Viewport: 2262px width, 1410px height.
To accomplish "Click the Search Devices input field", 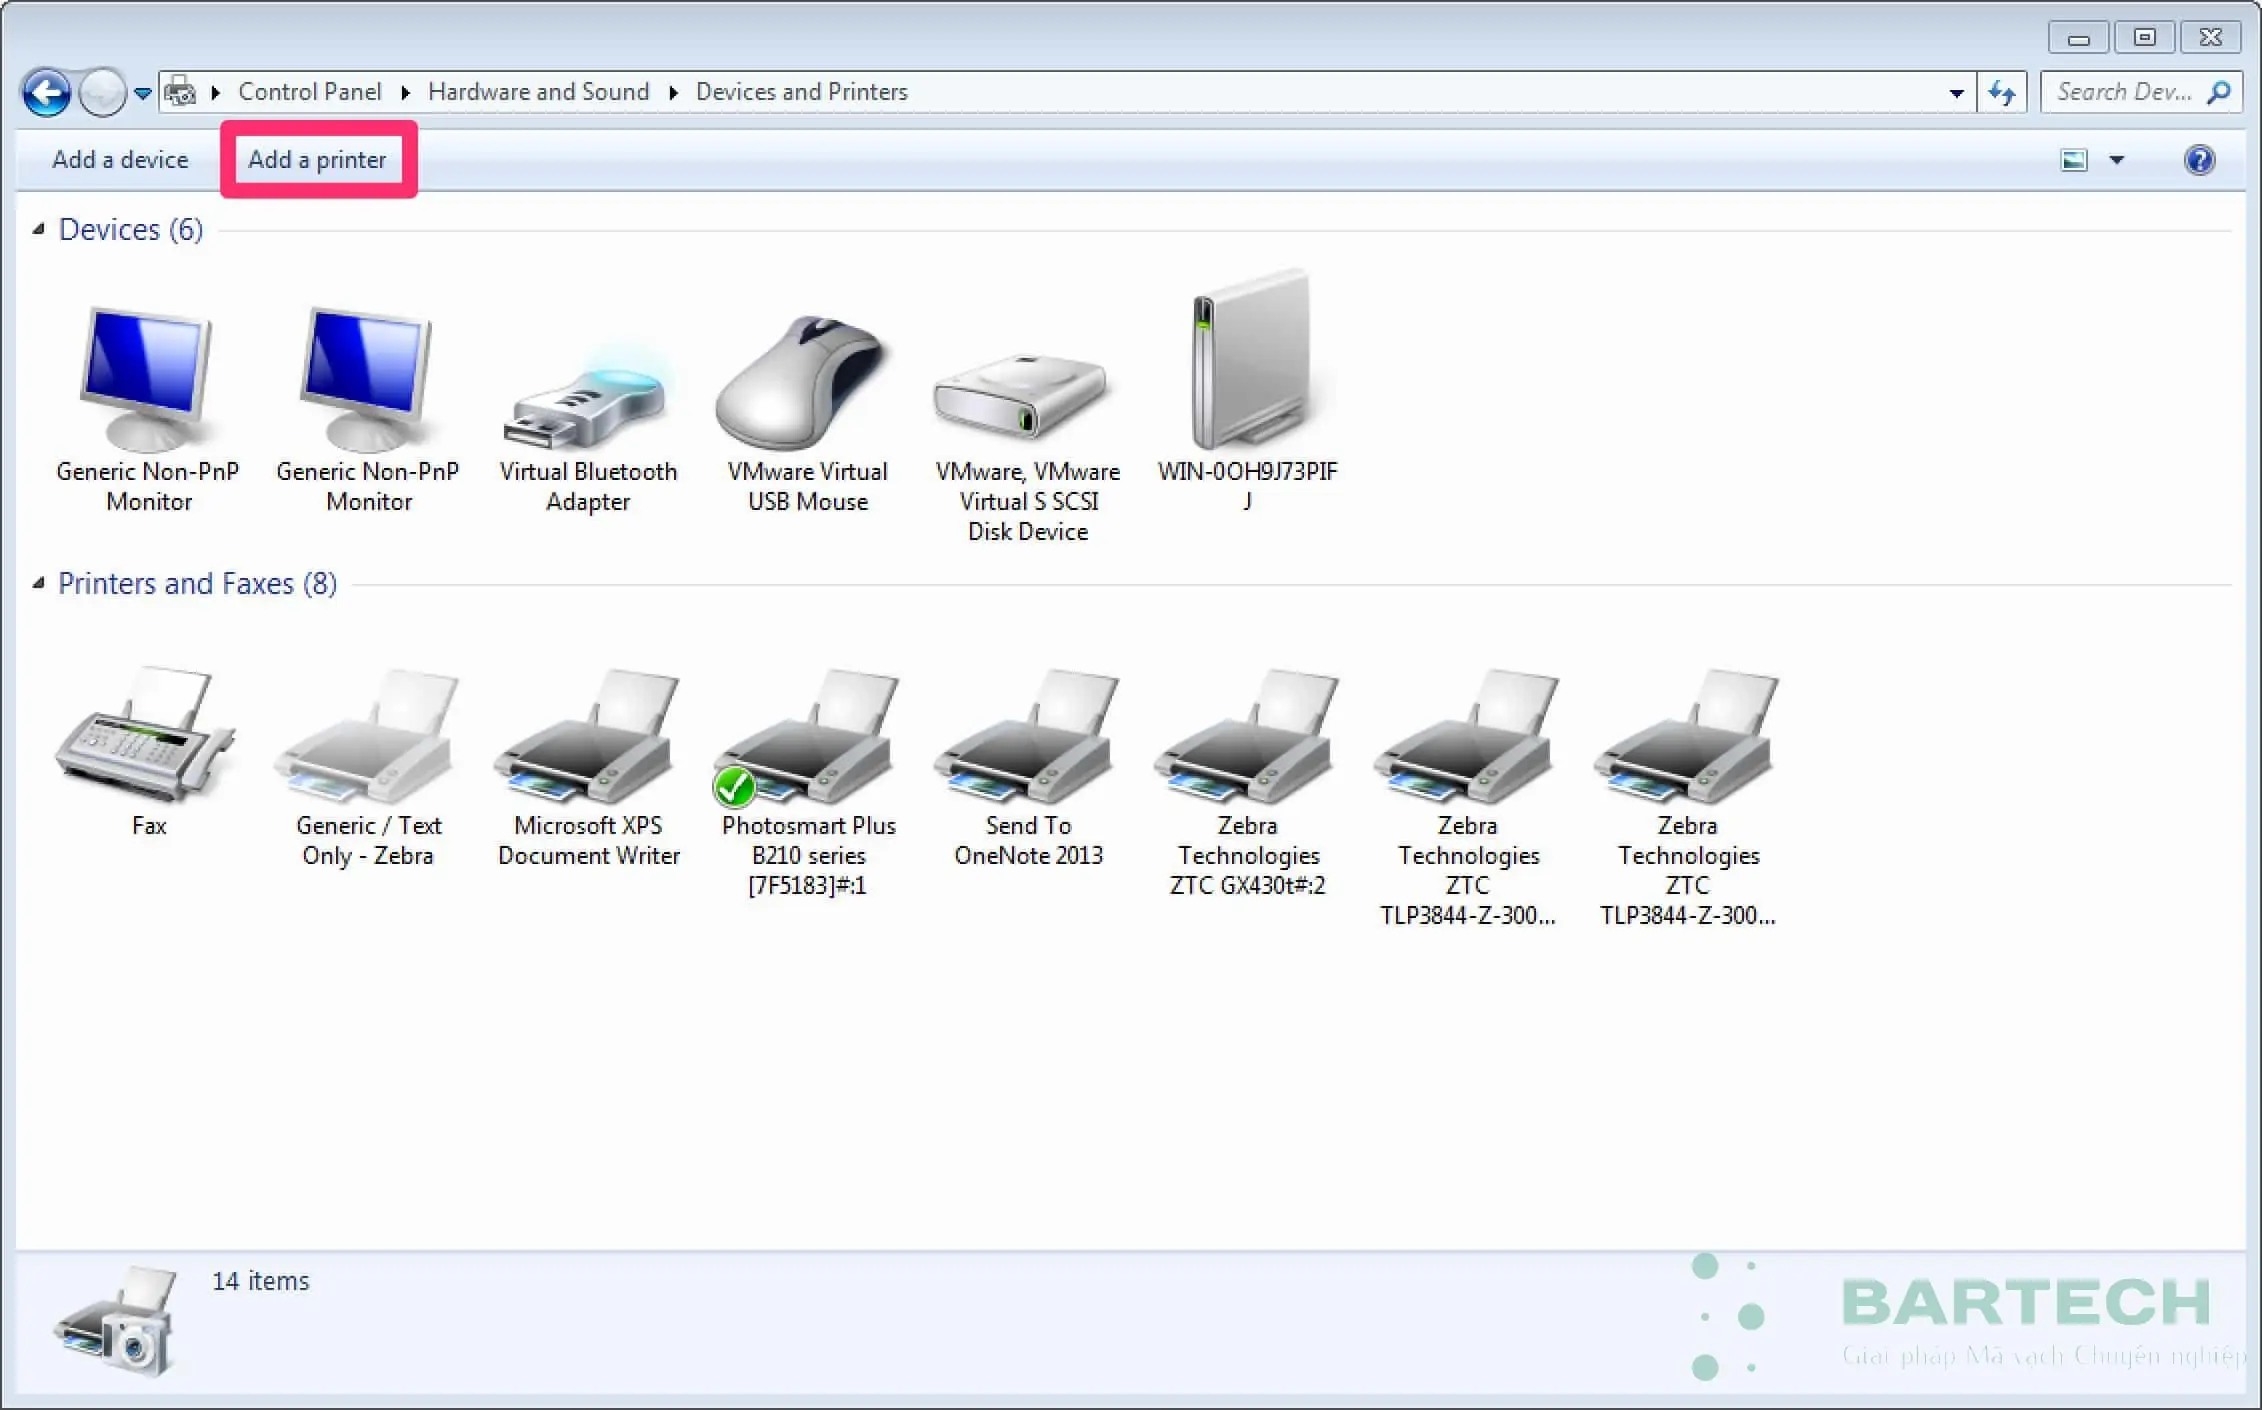I will (x=2122, y=92).
